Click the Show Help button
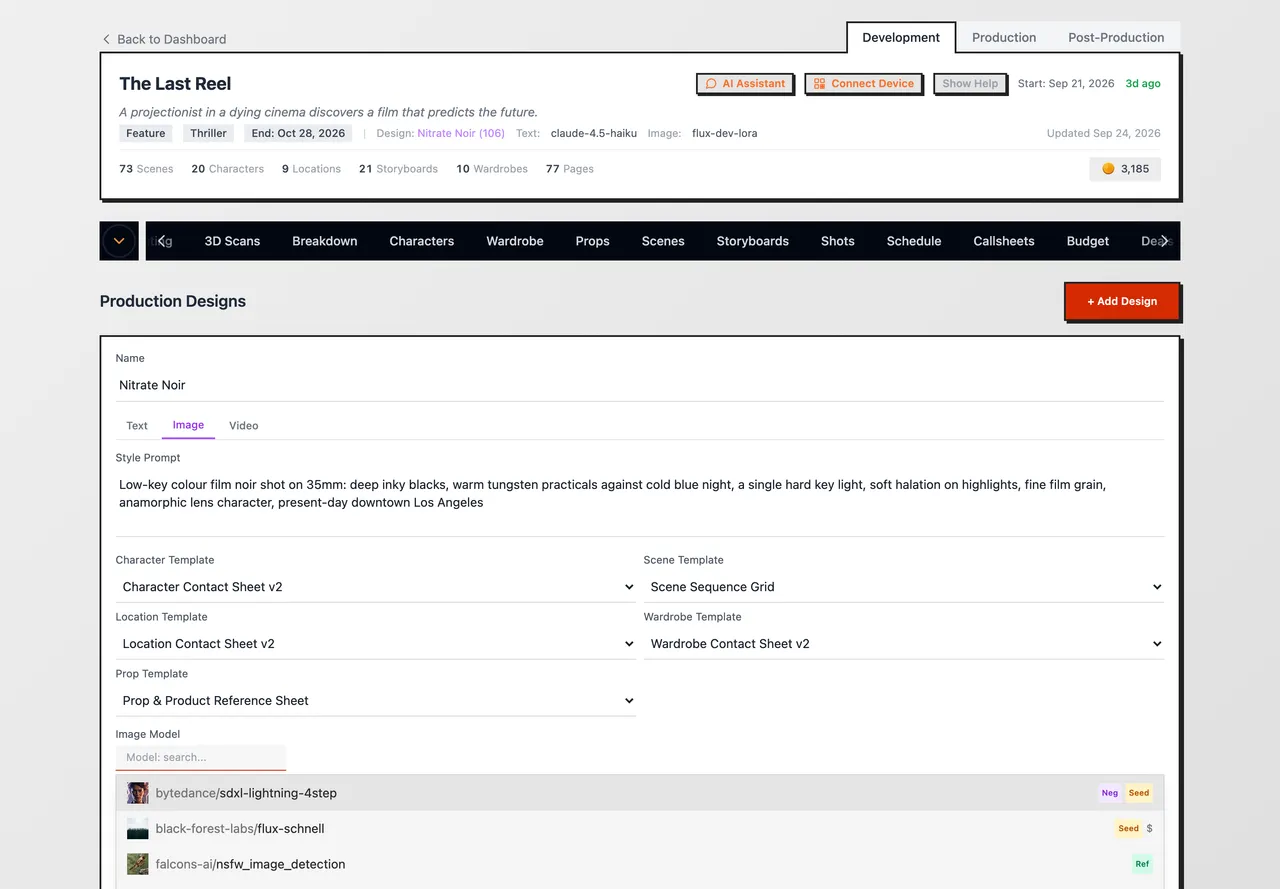 (970, 84)
